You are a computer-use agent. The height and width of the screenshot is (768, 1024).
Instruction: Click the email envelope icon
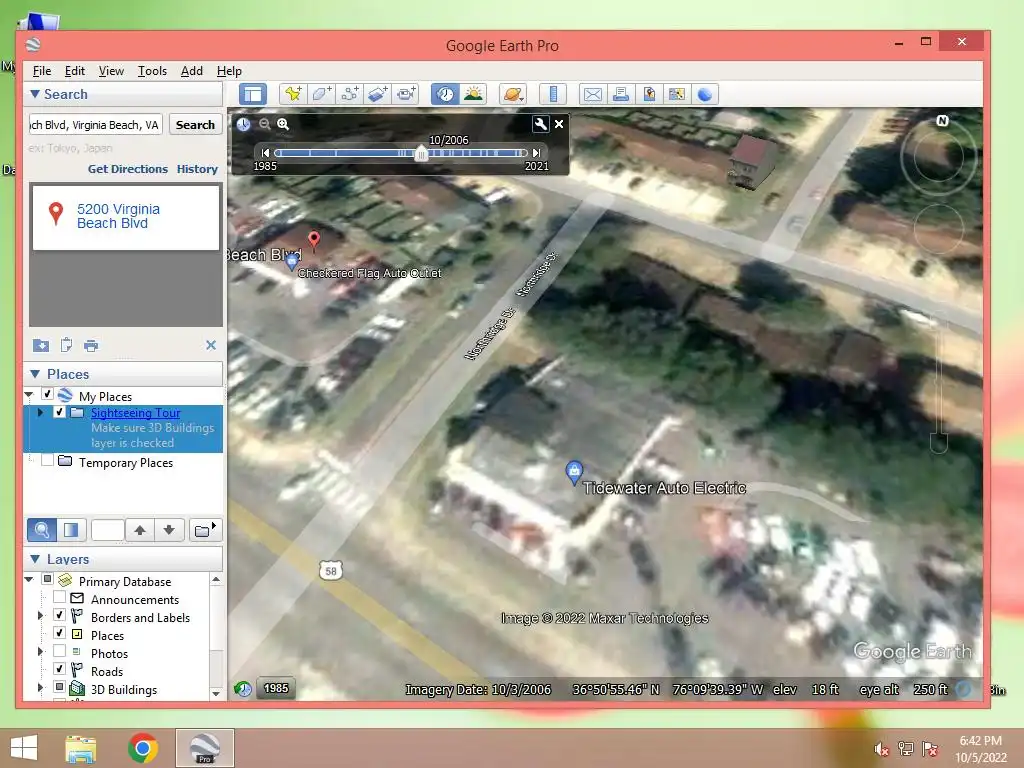click(x=593, y=94)
